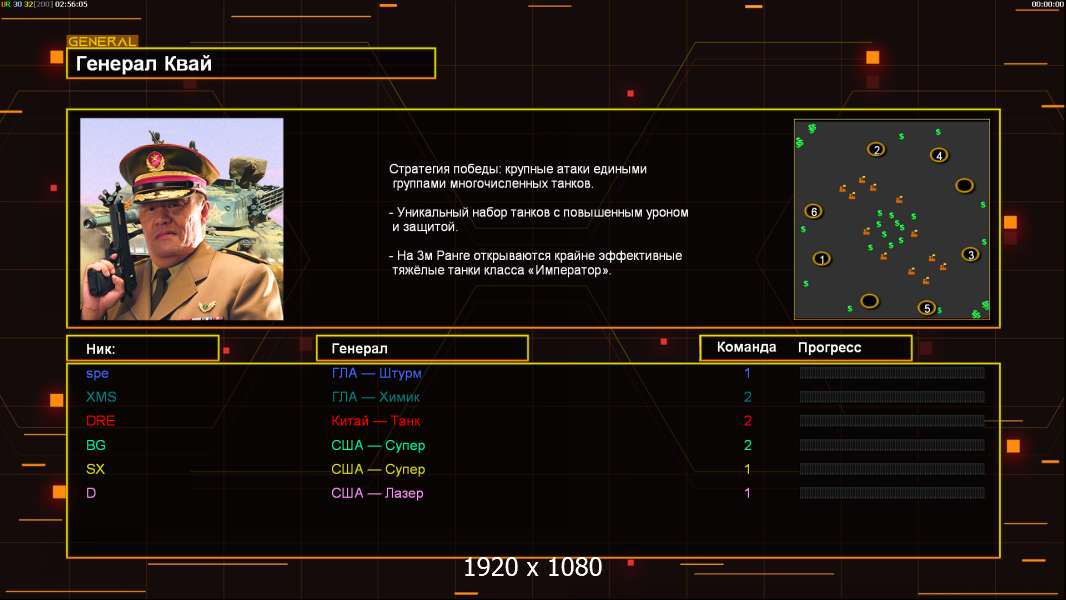Click the 'Команда' column header
Screen dimensions: 1066x600
pos(746,347)
